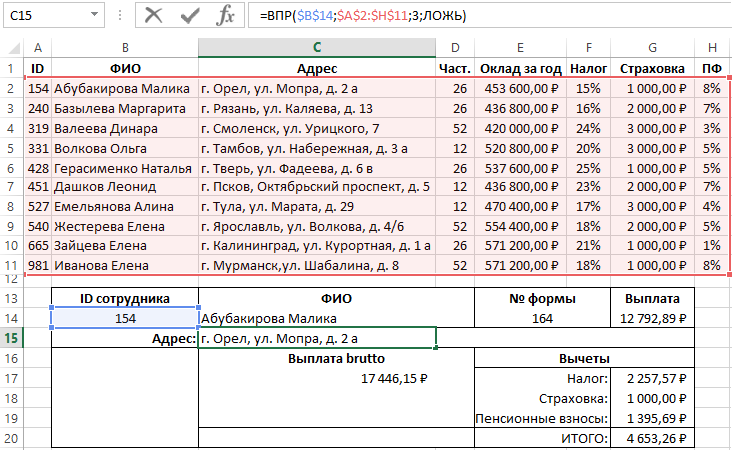Click the 'Налог' header cell in row 1
Viewport: 732px width, 450px height.
[x=589, y=69]
